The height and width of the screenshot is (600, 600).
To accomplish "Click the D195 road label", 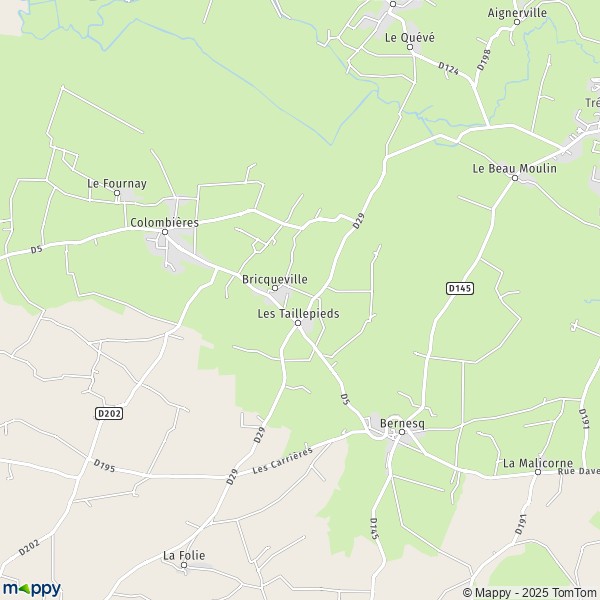I will click(x=104, y=466).
